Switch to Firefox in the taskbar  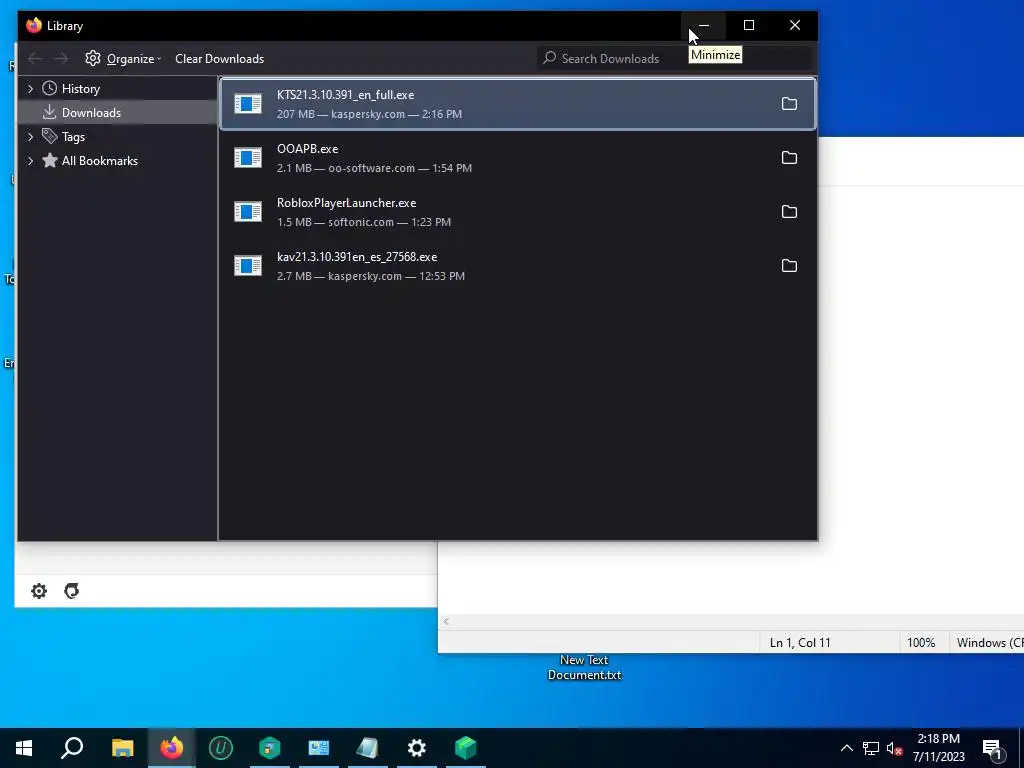[172, 748]
